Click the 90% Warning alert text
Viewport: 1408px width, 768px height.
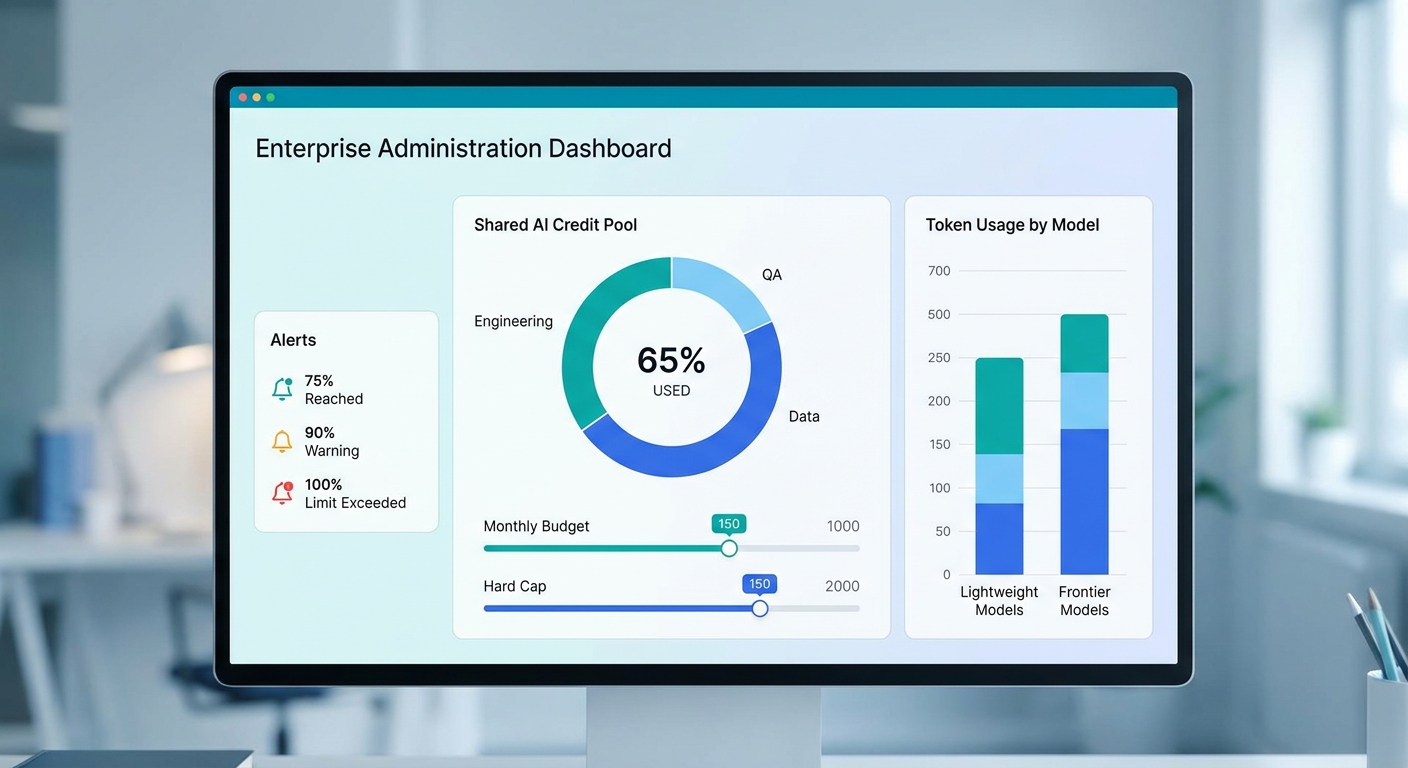tap(332, 442)
